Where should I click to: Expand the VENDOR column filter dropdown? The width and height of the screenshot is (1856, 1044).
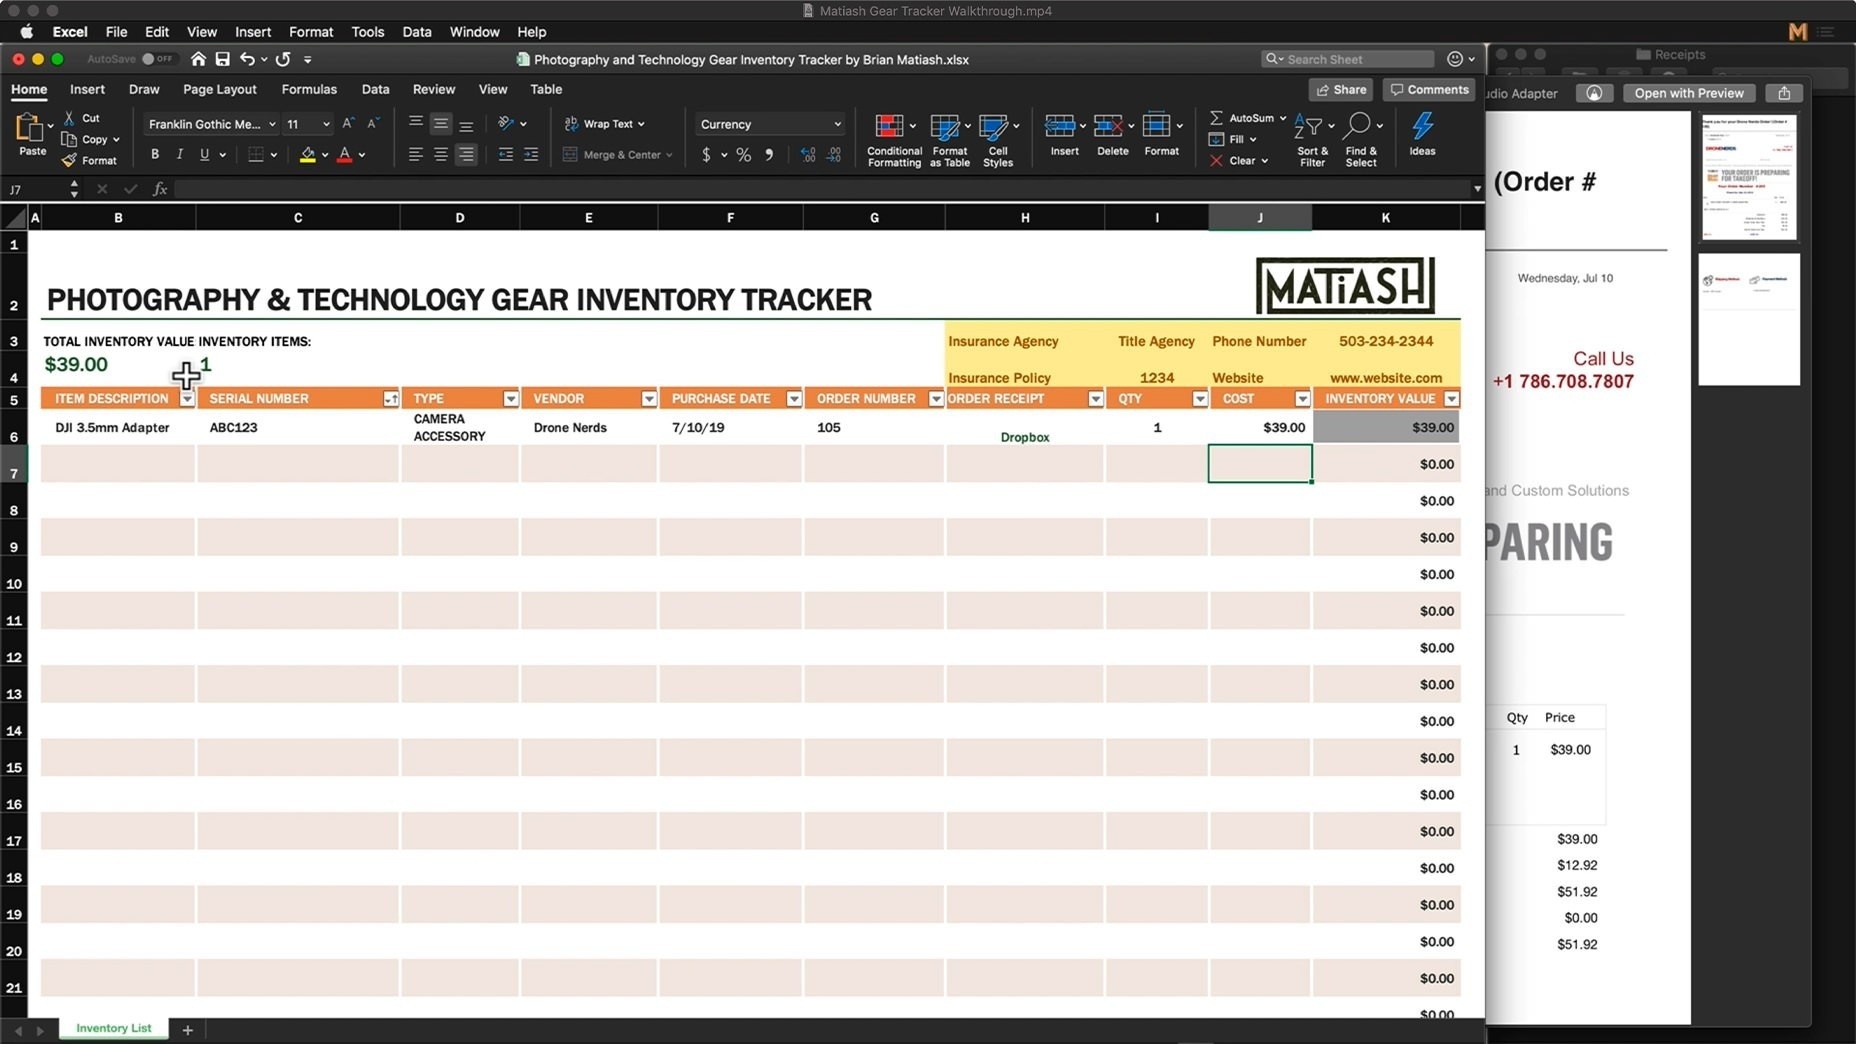[648, 399]
